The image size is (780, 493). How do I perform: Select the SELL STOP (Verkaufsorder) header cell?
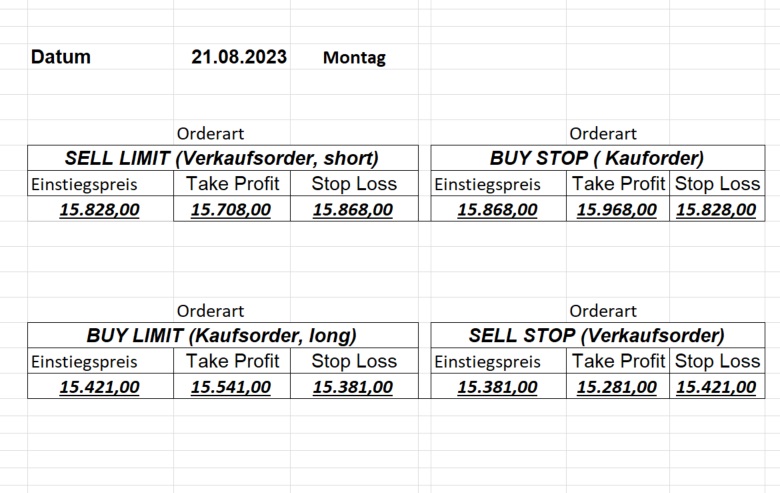click(597, 336)
